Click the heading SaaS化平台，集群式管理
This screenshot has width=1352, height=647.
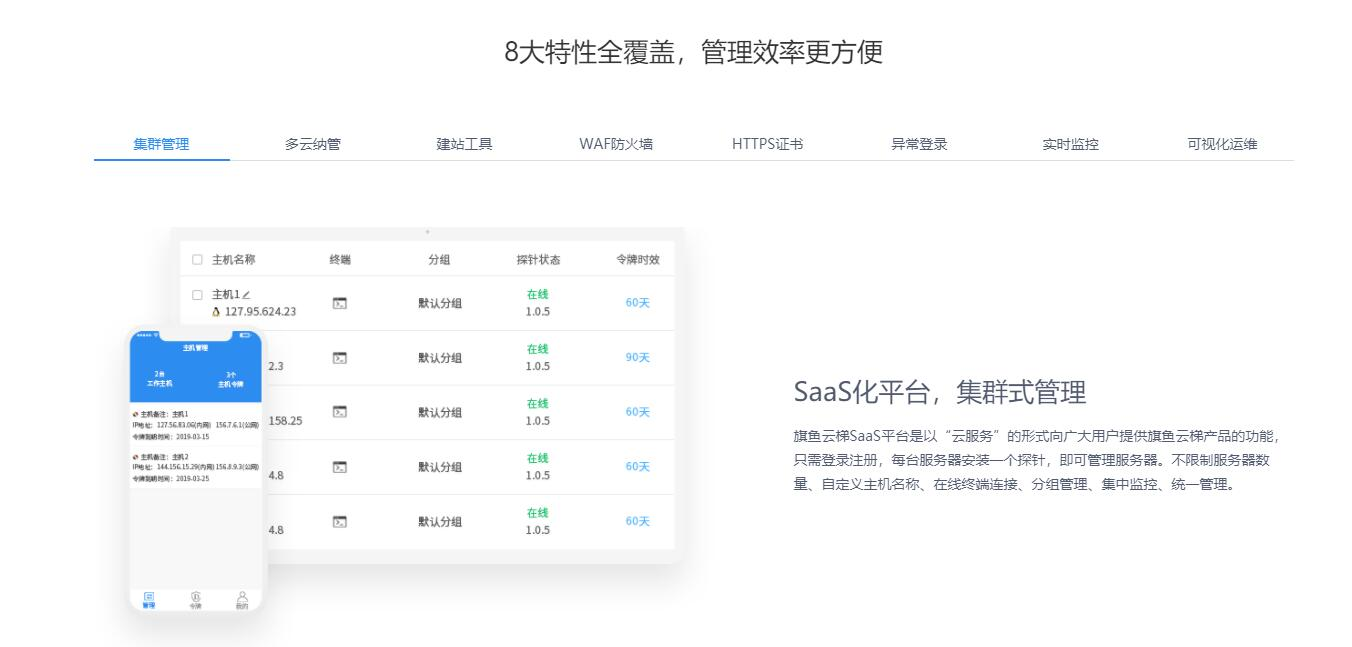click(940, 393)
